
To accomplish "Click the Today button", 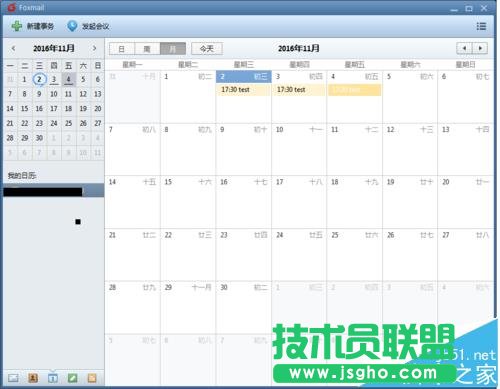I will pos(207,49).
